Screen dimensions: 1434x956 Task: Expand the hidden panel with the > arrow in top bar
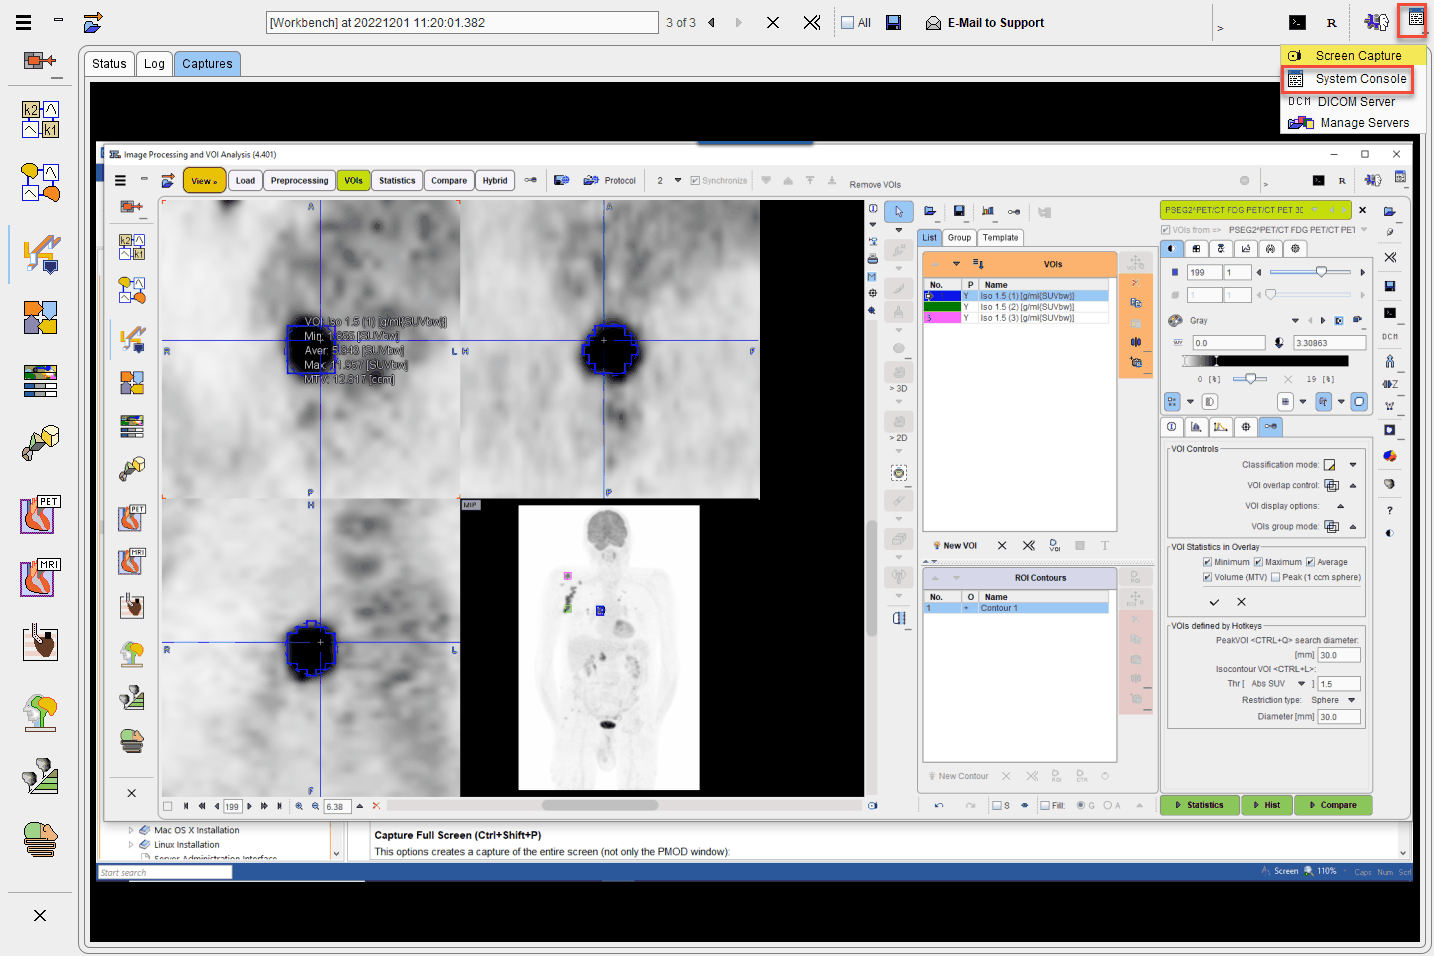tap(1220, 28)
